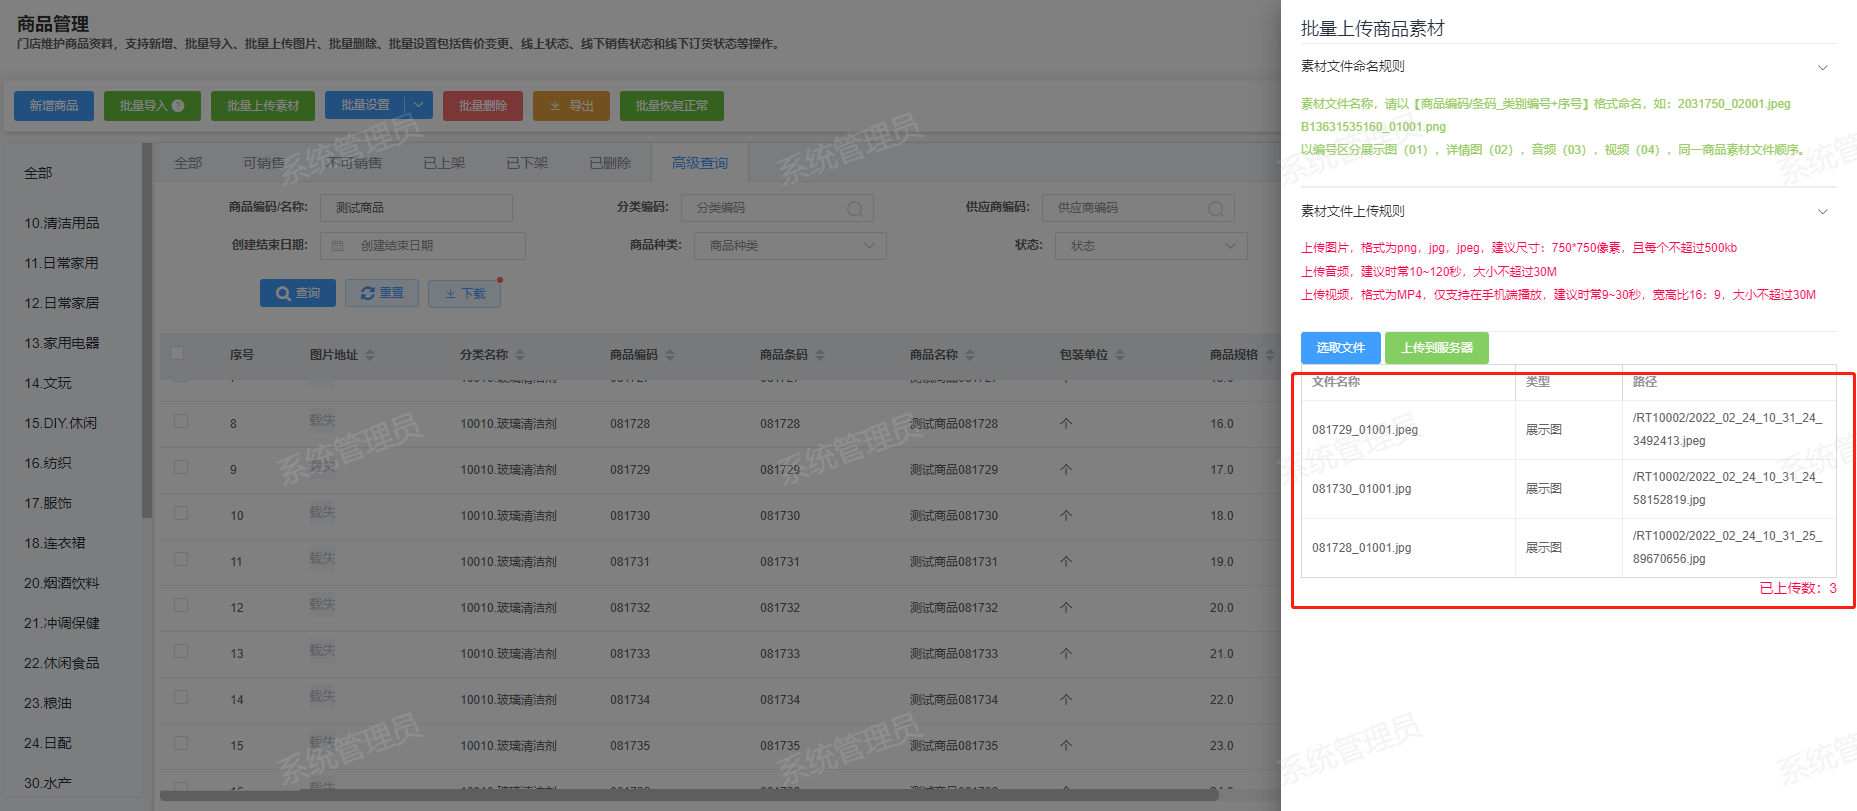1857x811 pixels.
Task: Click the search icon in 供应商编码 field
Action: [1215, 208]
